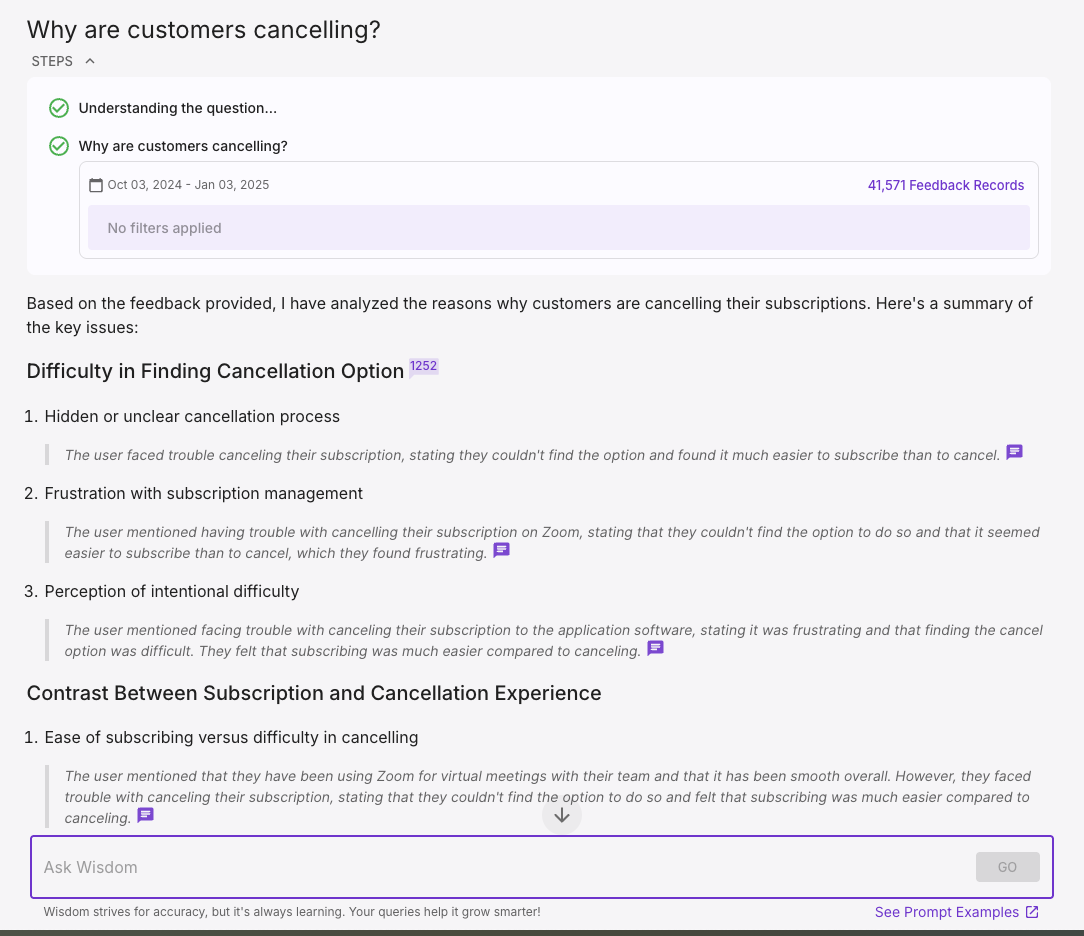Click the Understanding the question... step text
This screenshot has width=1084, height=936.
(x=178, y=109)
